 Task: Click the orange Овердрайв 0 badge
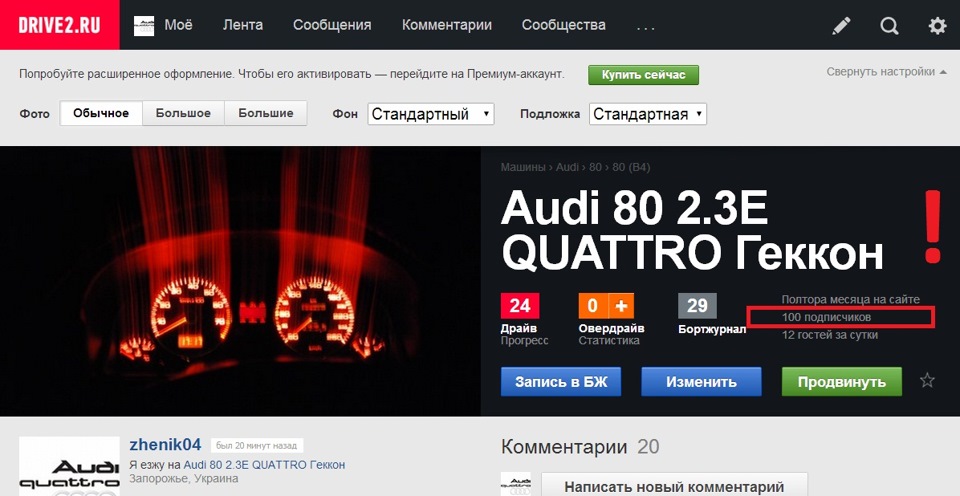tap(593, 306)
